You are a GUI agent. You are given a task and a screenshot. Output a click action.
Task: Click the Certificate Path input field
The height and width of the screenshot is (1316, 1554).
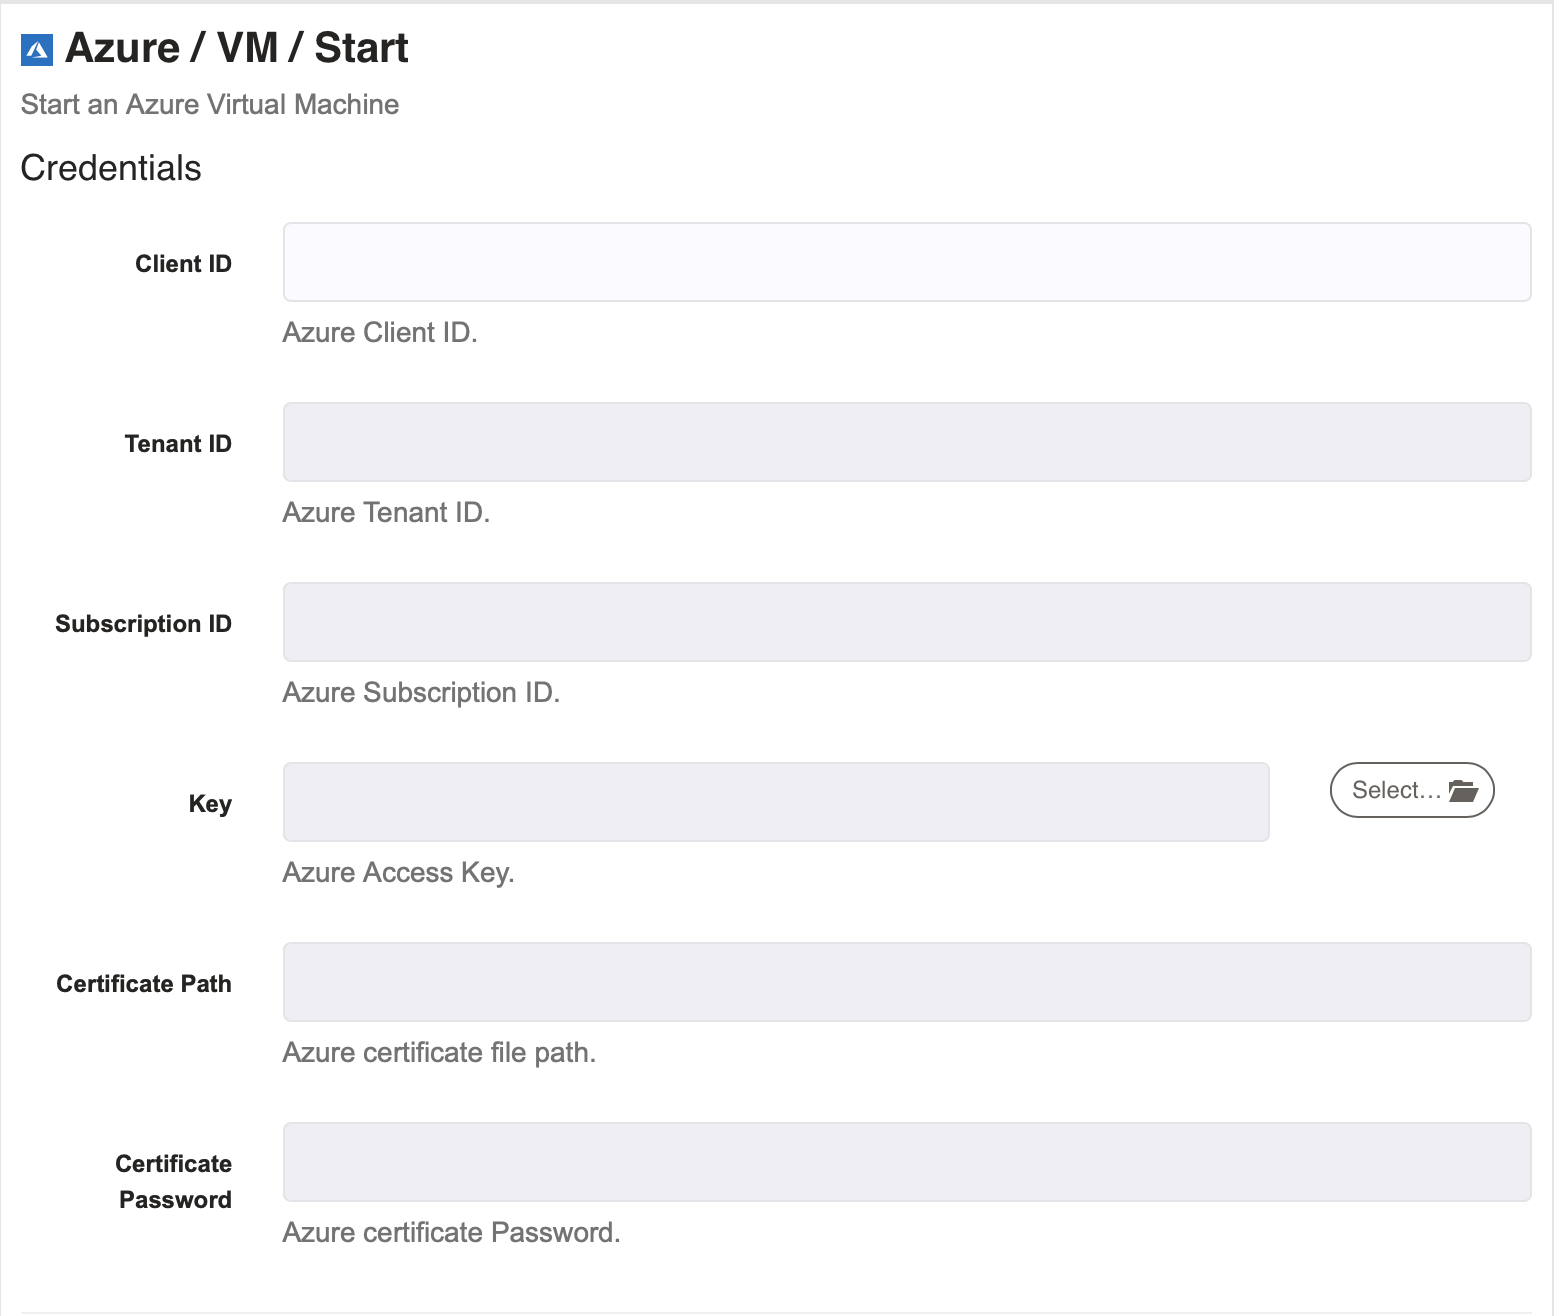[x=907, y=982]
